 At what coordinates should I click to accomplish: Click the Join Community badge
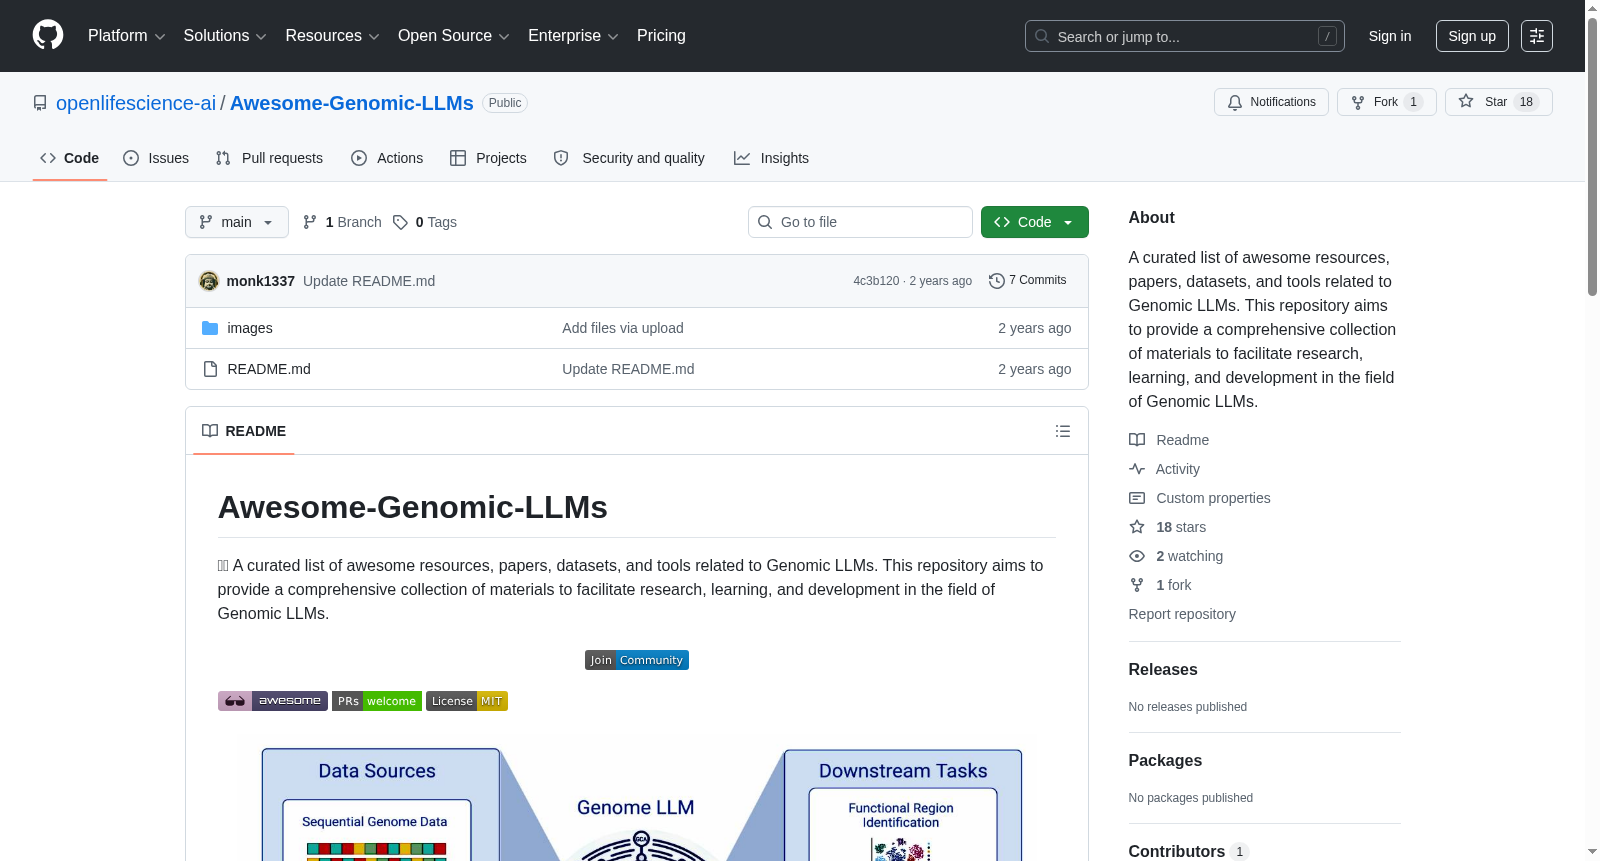tap(637, 660)
